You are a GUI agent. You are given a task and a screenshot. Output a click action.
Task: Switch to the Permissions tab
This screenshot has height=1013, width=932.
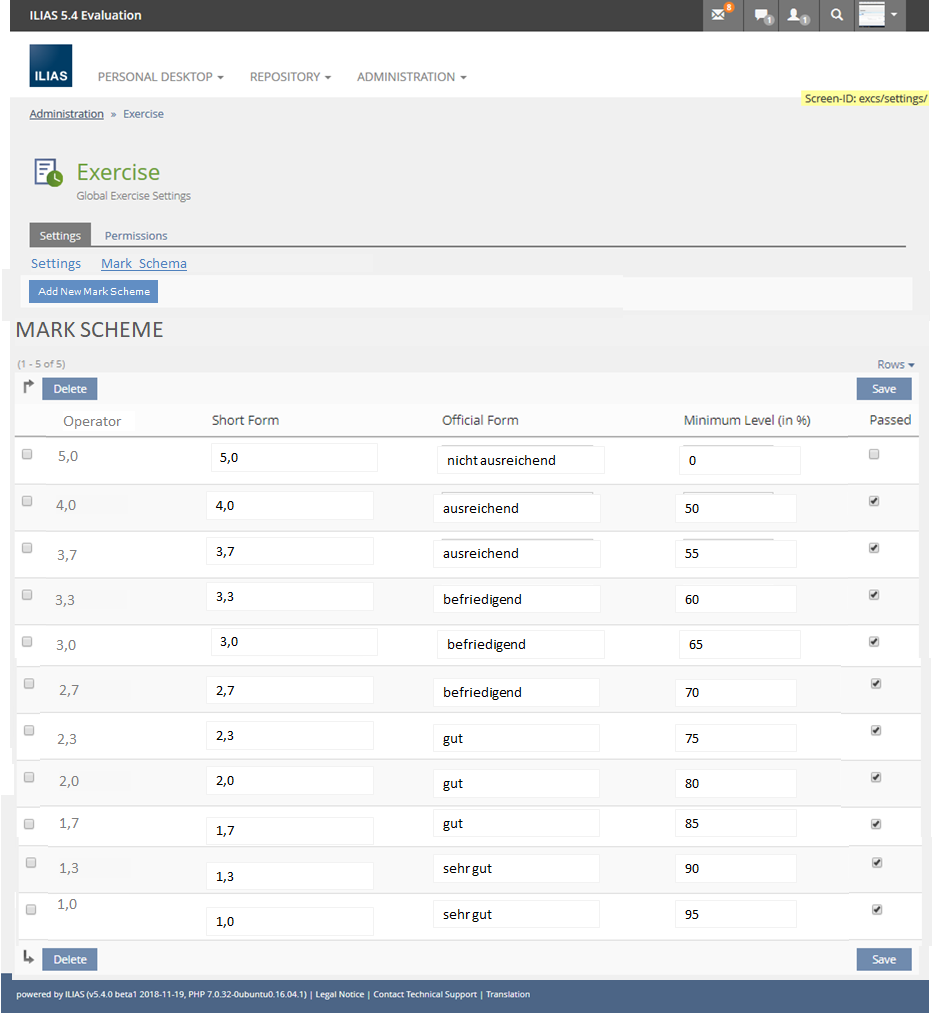(136, 236)
